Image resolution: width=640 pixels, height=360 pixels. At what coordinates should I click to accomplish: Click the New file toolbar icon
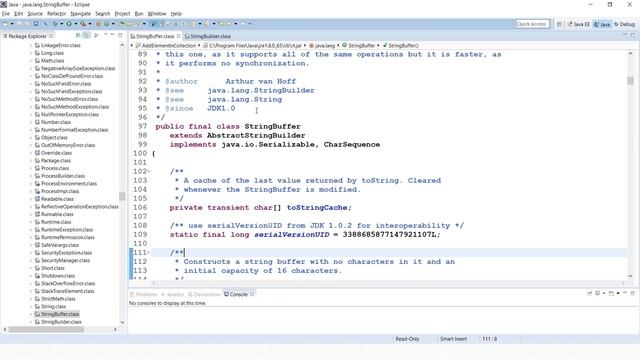pos(5,24)
